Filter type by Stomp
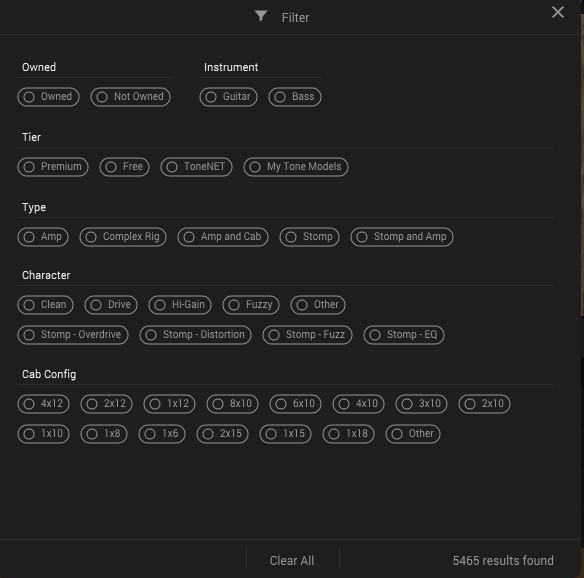 [x=309, y=237]
